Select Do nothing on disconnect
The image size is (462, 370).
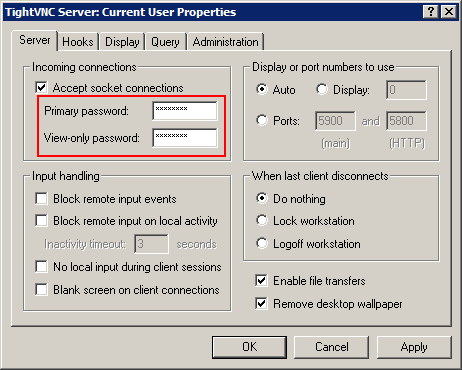point(262,198)
